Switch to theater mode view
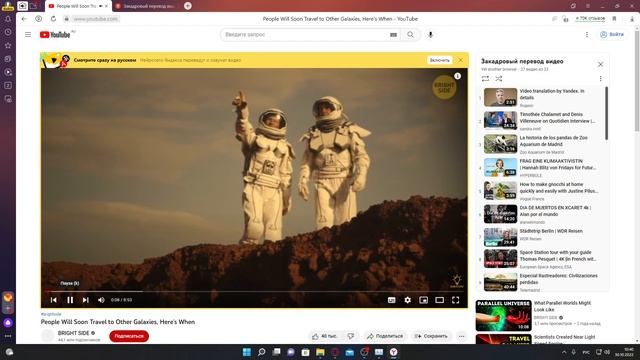The image size is (640, 360). (440, 300)
